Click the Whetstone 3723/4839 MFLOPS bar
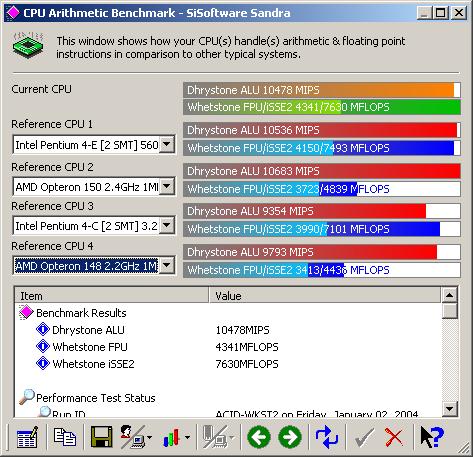The image size is (473, 457). 322,189
